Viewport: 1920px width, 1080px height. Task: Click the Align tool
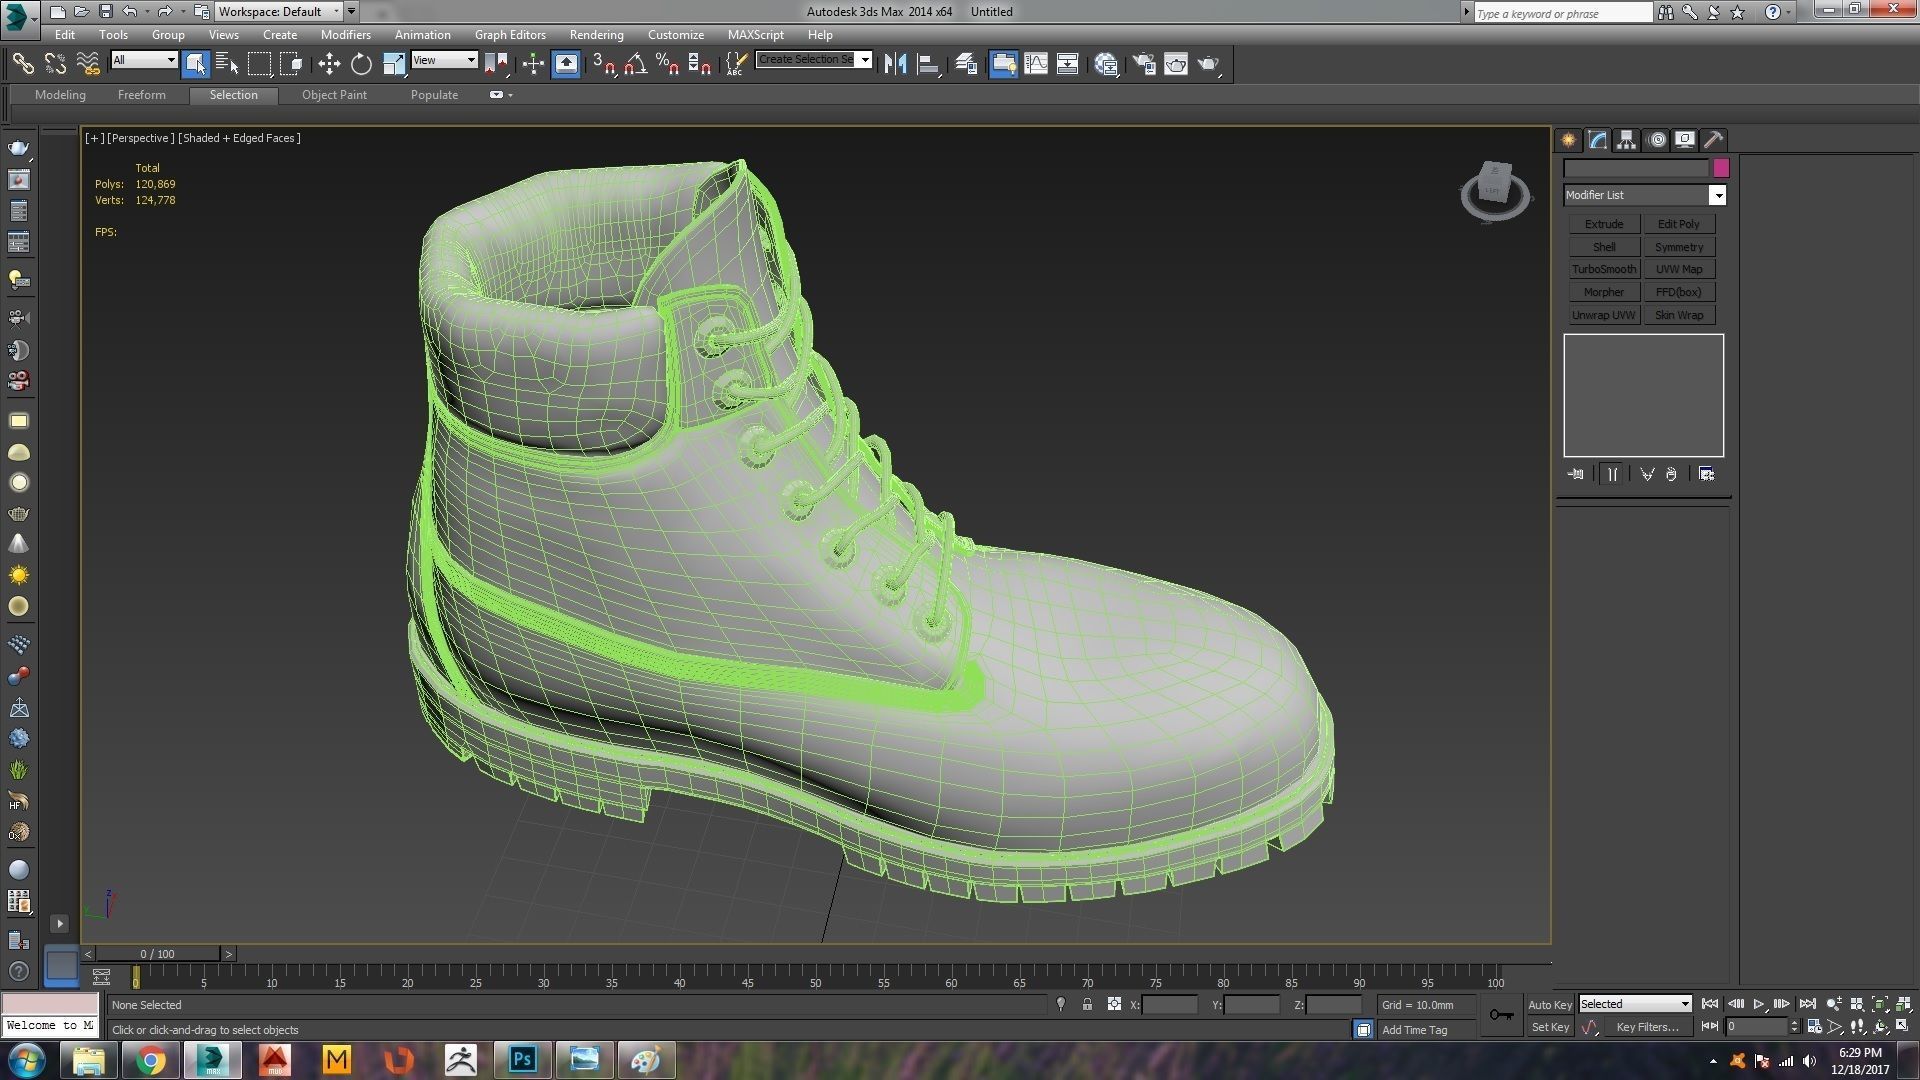[x=928, y=64]
